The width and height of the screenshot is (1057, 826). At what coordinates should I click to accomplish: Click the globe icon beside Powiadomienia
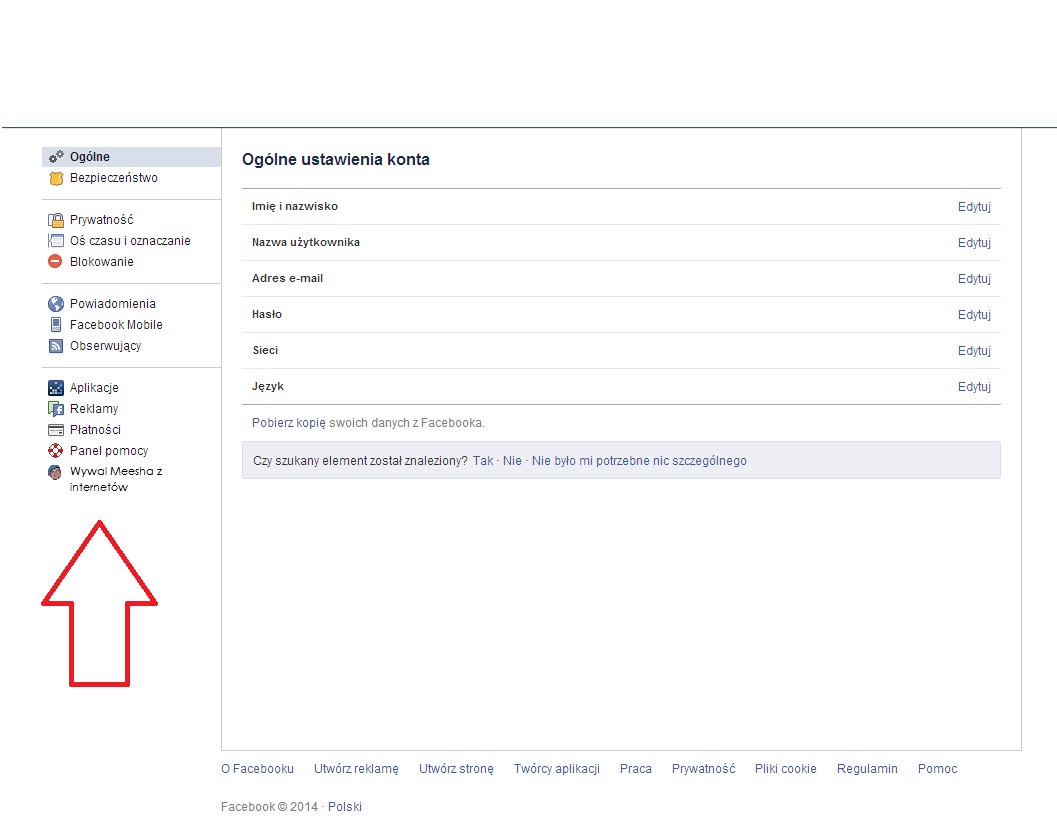pos(56,304)
